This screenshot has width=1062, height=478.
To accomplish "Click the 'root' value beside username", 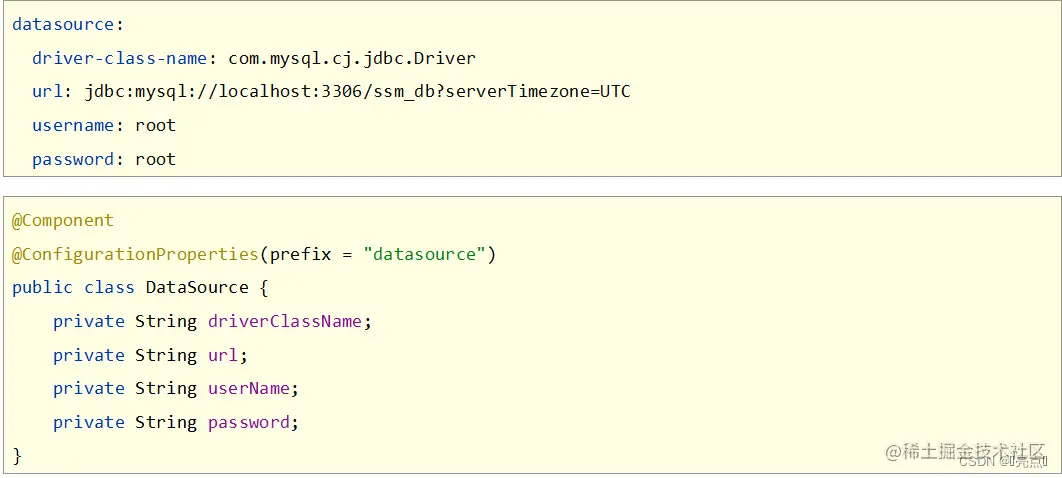I will pyautogui.click(x=155, y=125).
